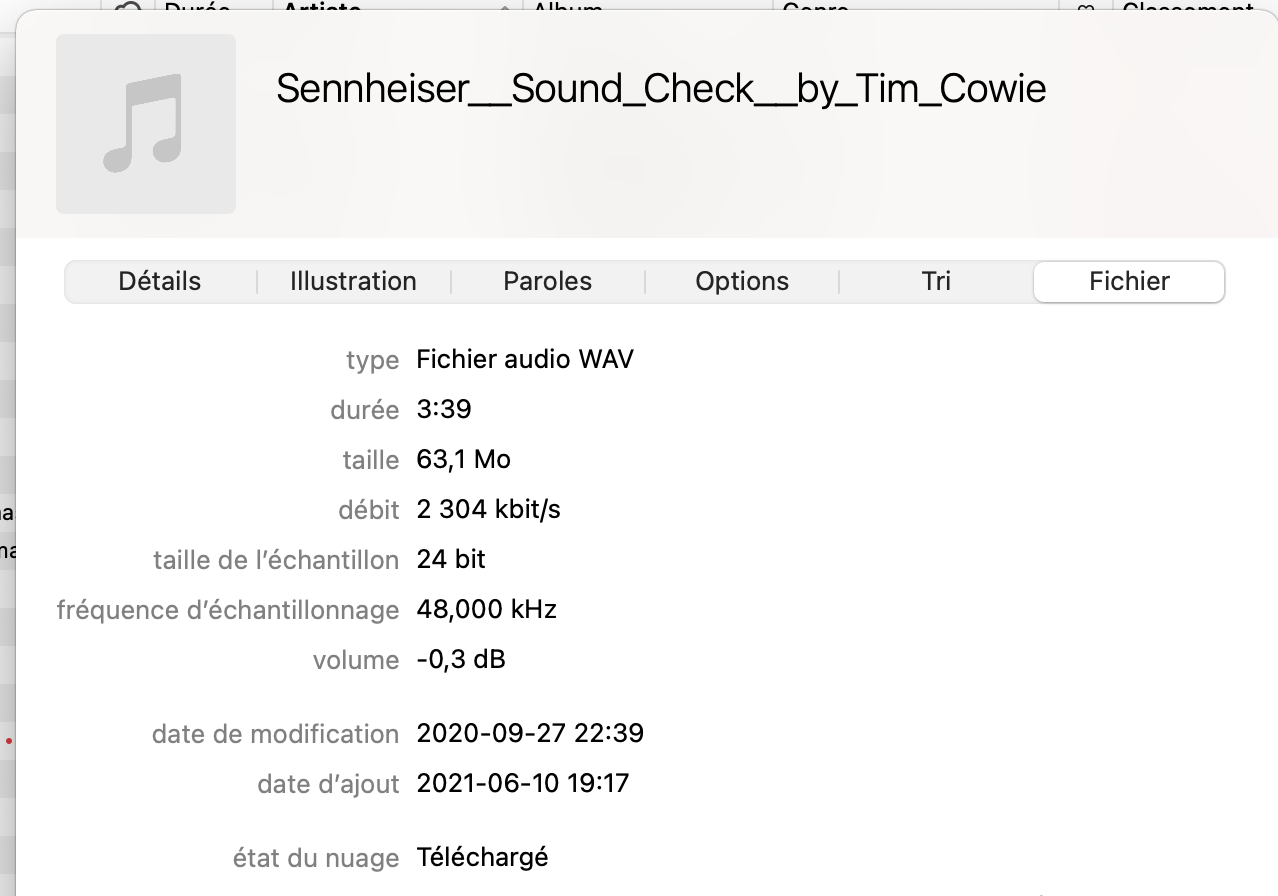
Task: Click the Sennheiser Sound Check song title
Action: pos(661,90)
